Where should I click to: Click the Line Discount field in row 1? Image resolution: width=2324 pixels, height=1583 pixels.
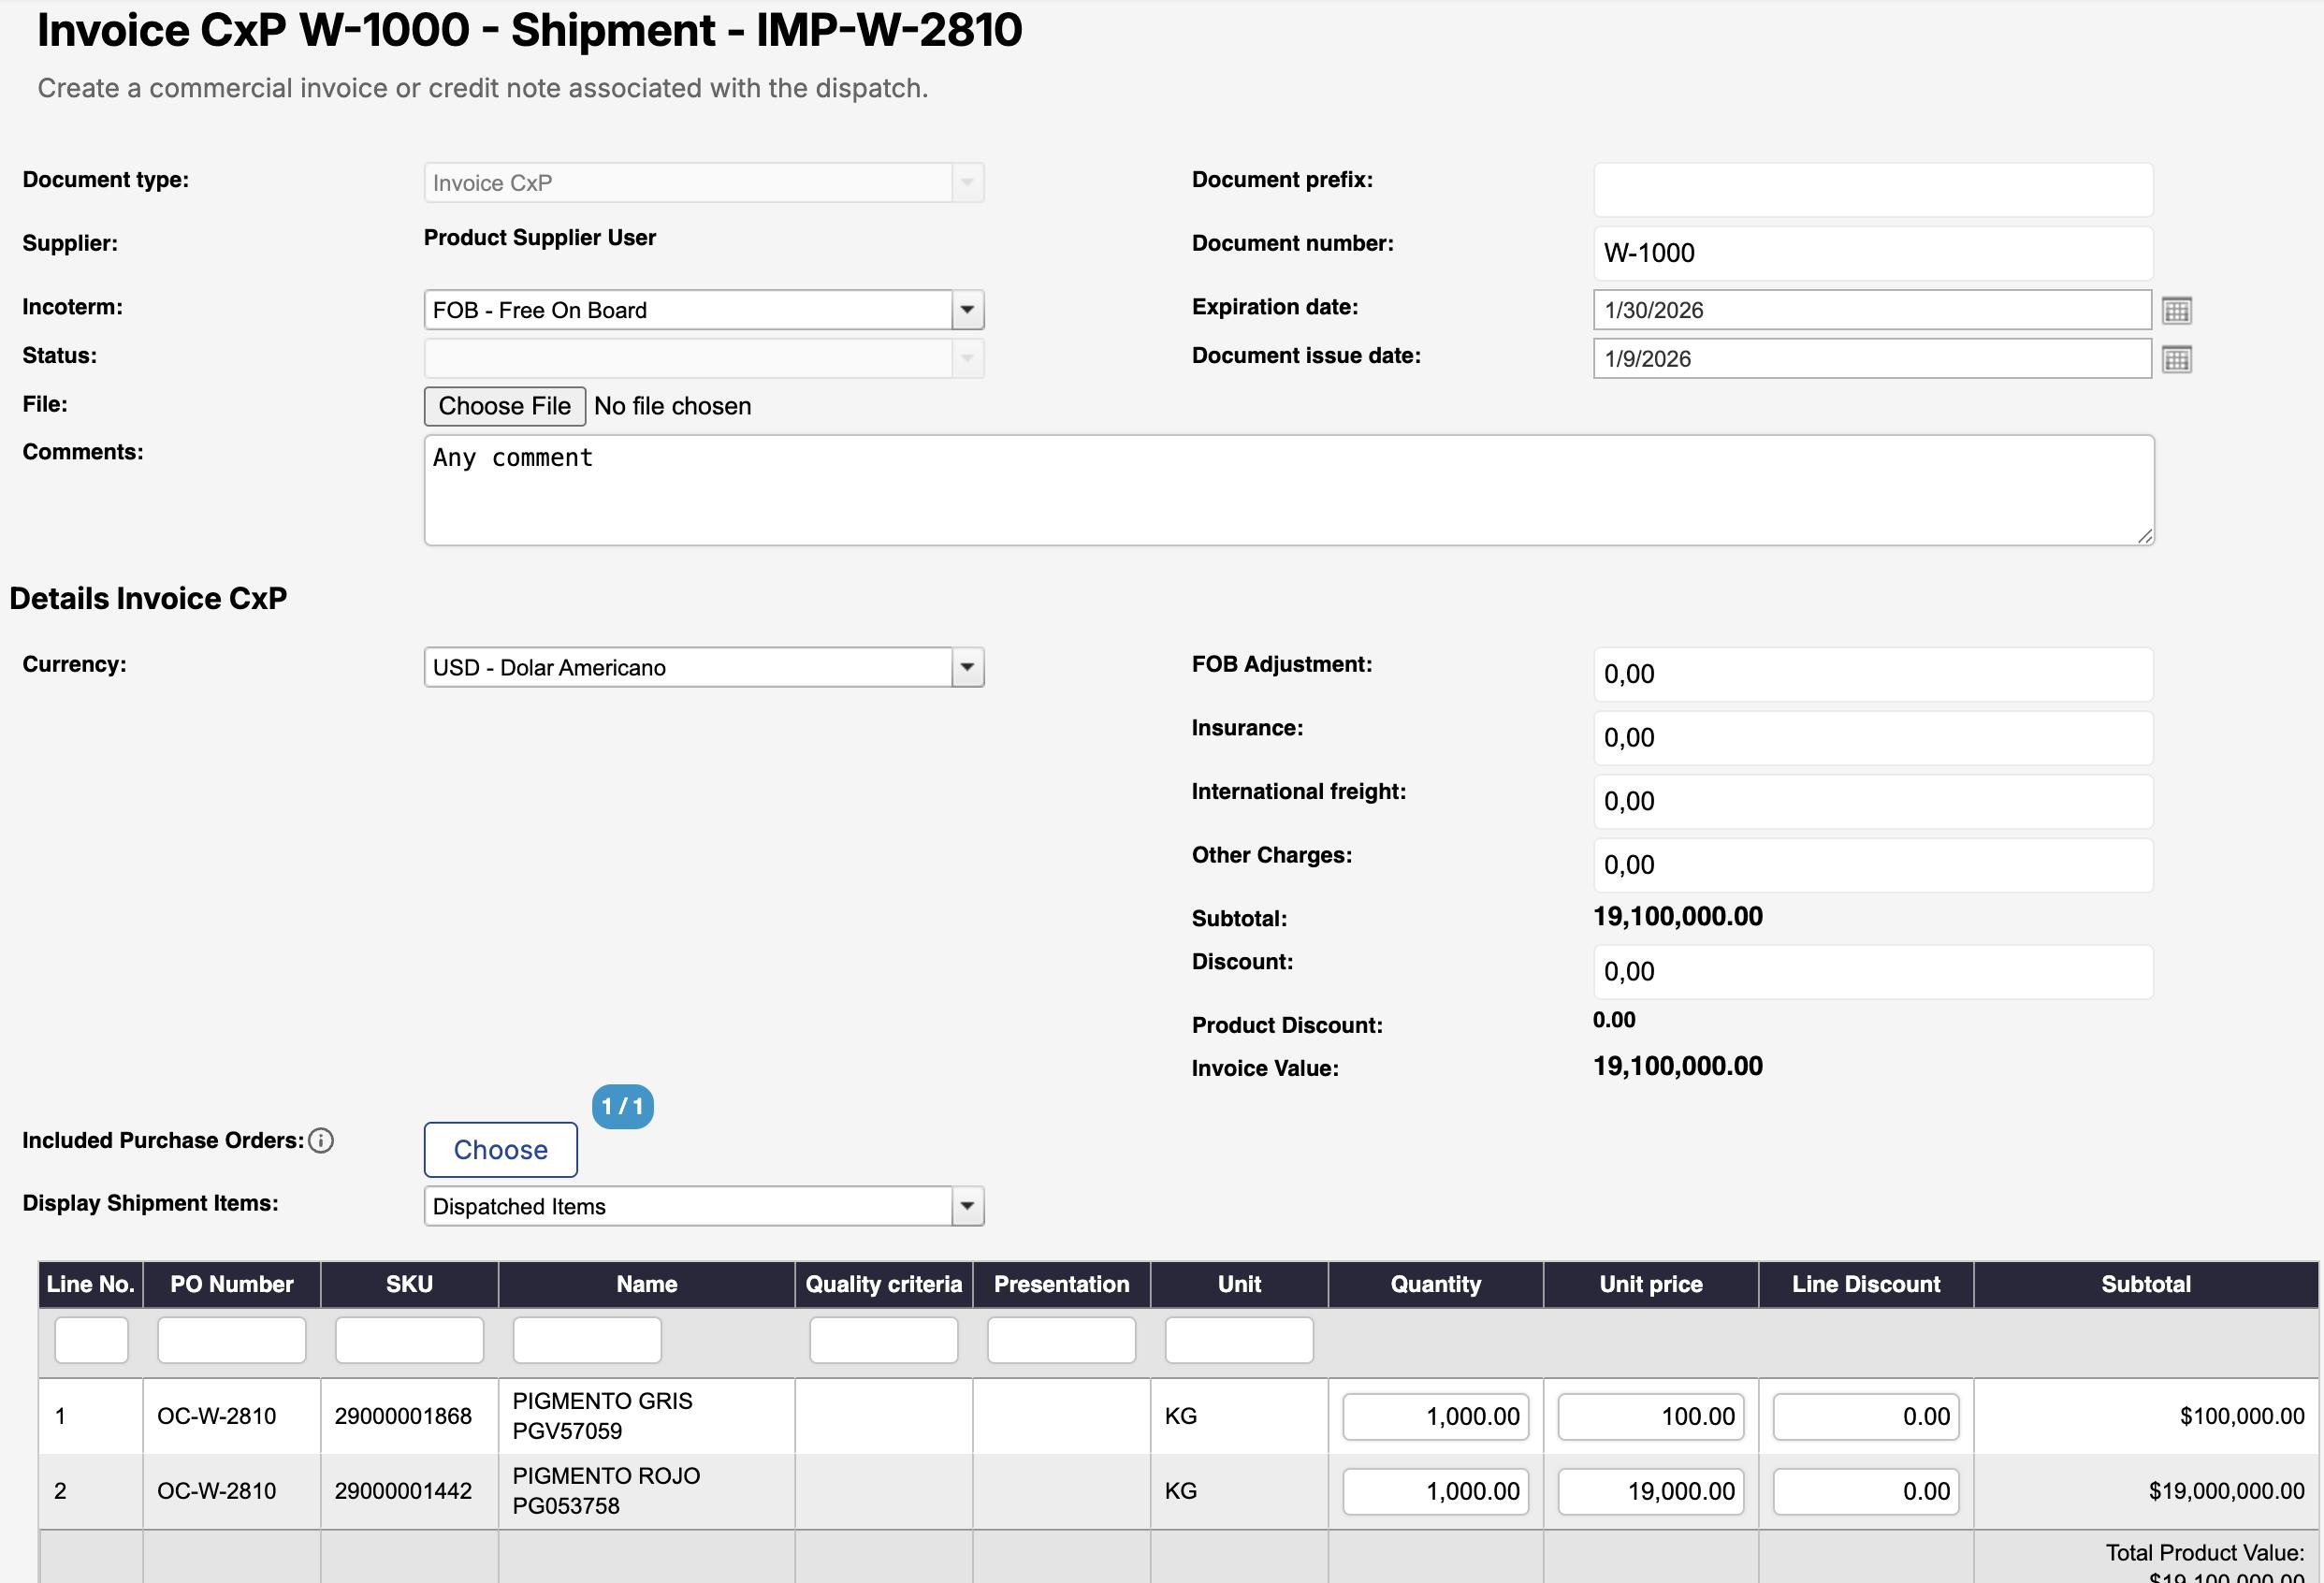[x=1865, y=1416]
